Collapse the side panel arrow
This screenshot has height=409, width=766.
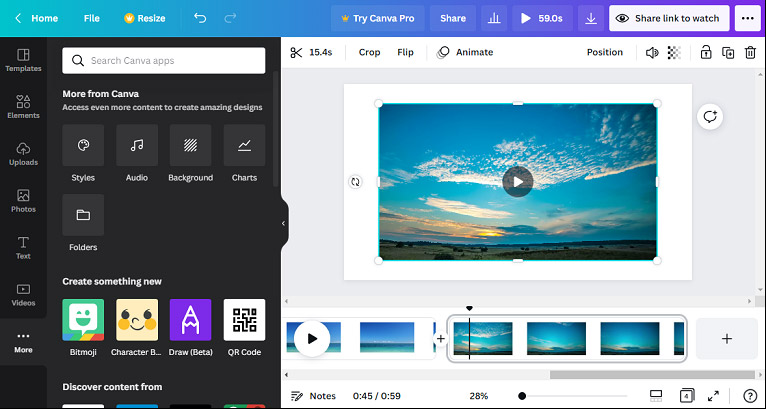[x=283, y=223]
